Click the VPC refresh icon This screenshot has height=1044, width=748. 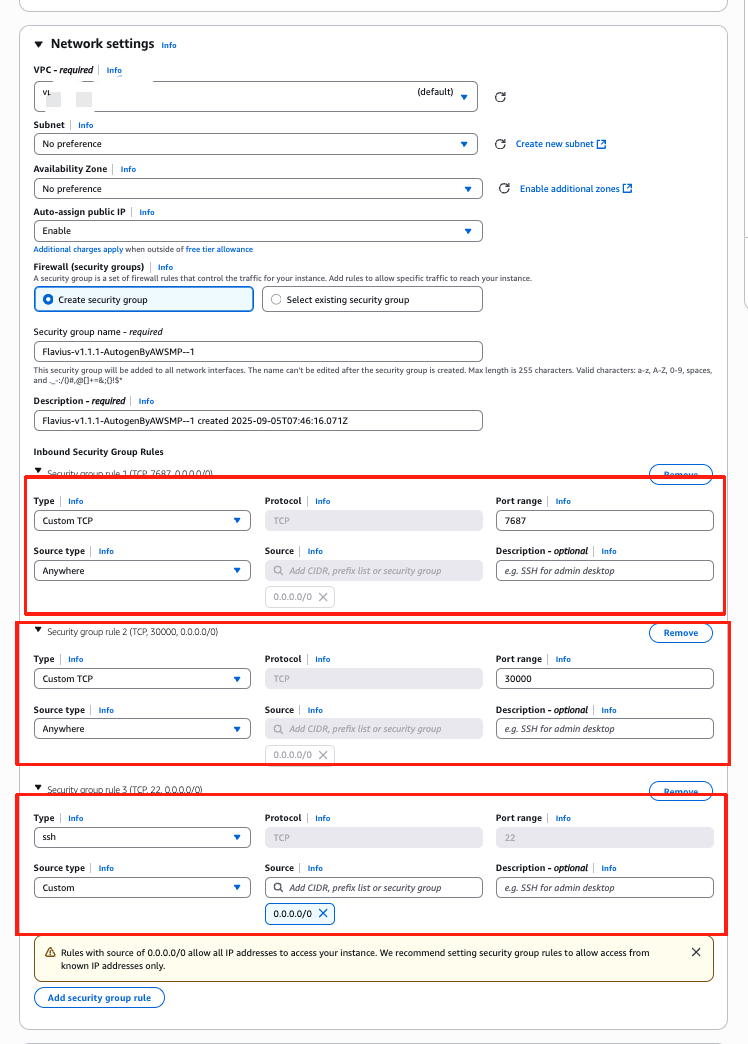pos(501,97)
